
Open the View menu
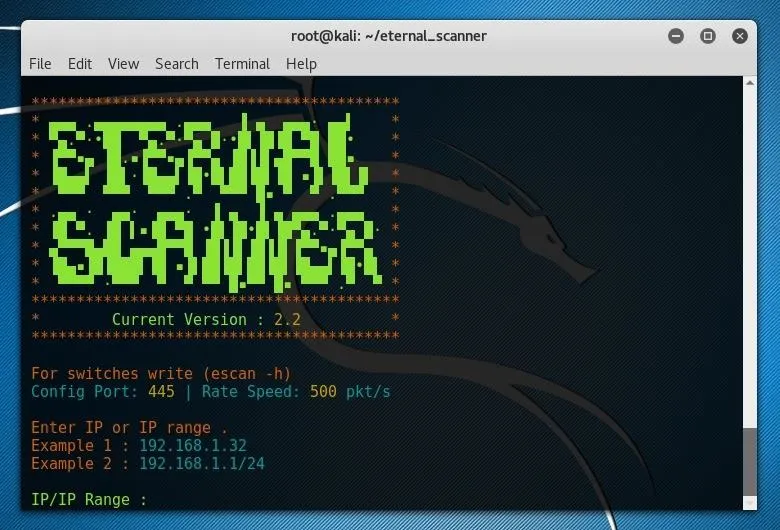123,64
